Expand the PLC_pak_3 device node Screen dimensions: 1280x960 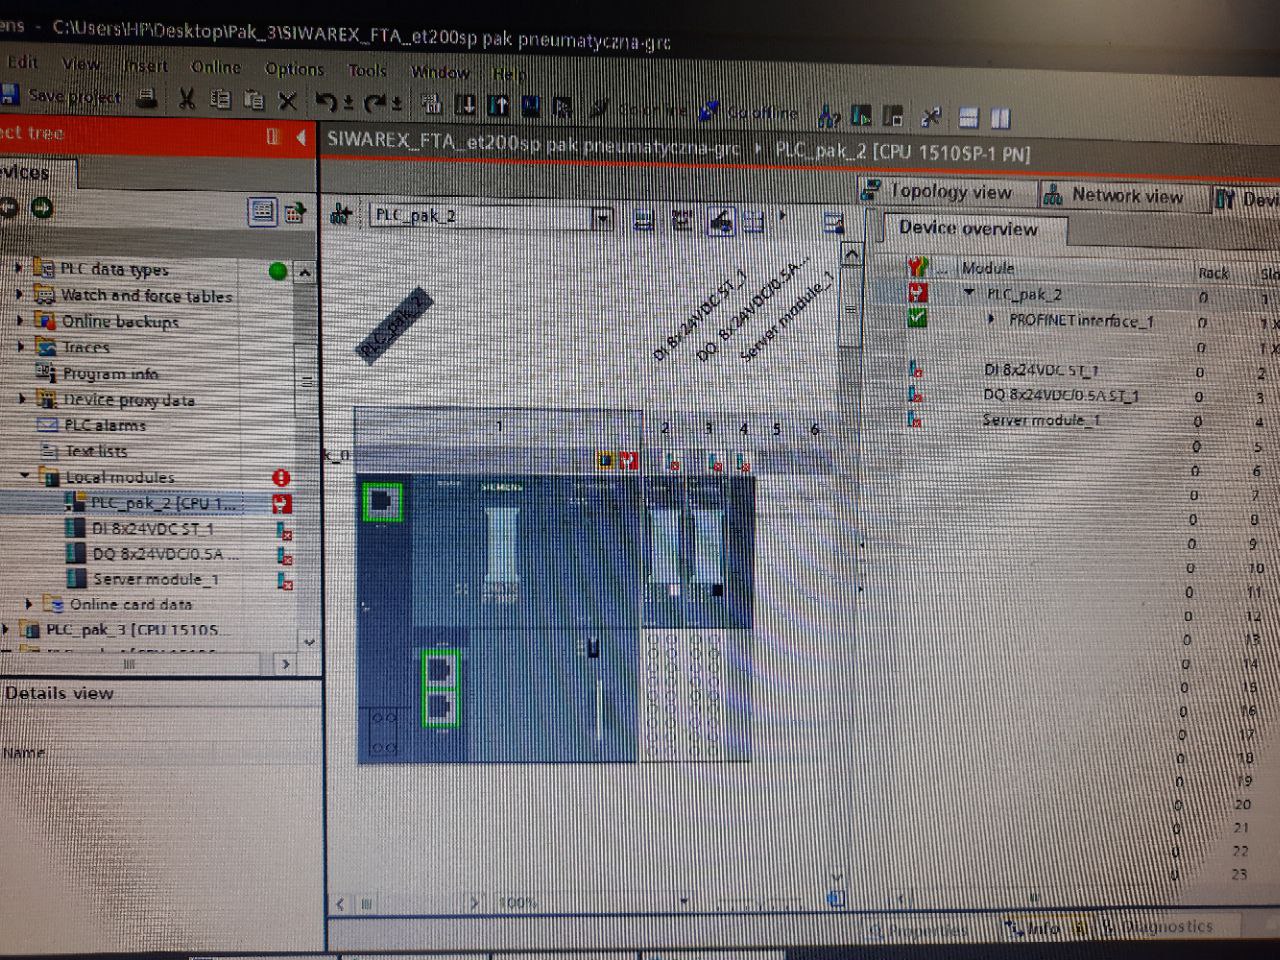point(6,629)
